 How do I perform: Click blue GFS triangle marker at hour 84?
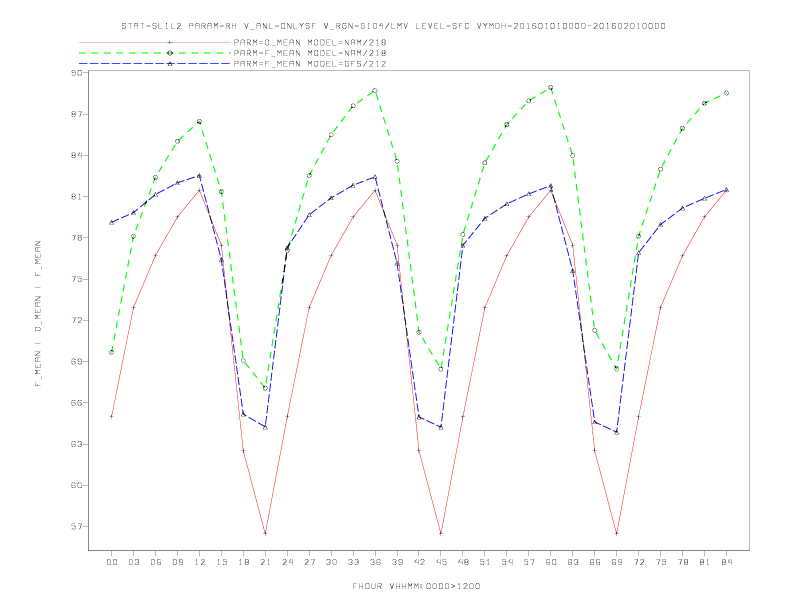click(726, 190)
